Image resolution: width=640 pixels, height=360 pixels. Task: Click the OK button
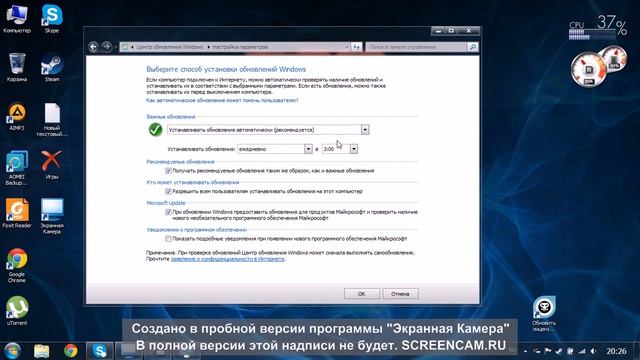pos(362,293)
